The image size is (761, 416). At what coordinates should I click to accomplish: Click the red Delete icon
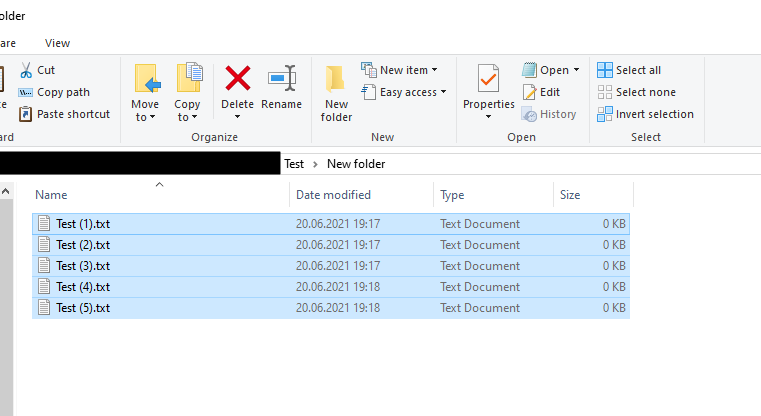coord(237,79)
